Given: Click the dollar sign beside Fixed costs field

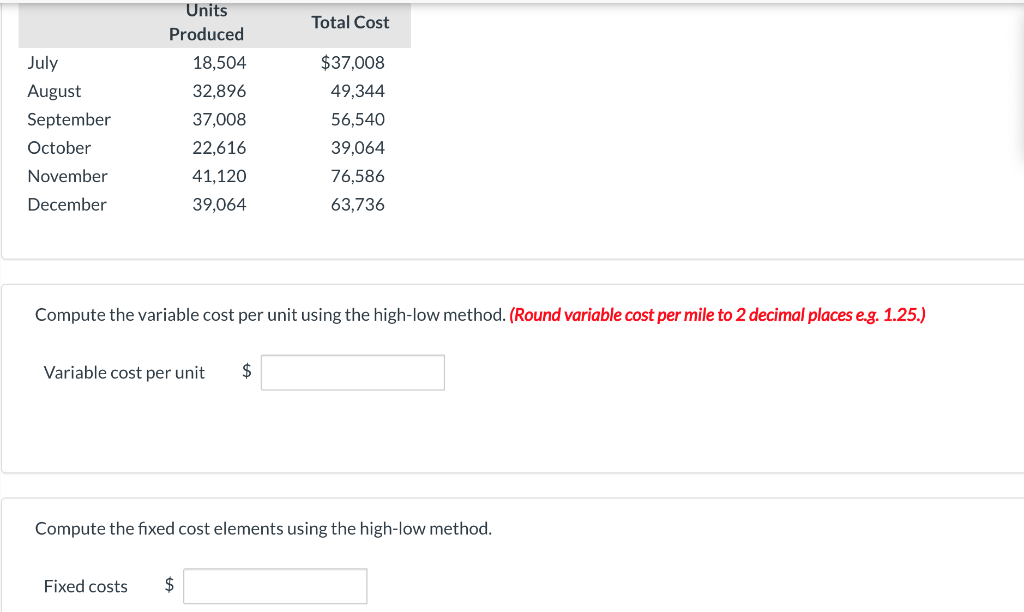Looking at the screenshot, I should (167, 586).
